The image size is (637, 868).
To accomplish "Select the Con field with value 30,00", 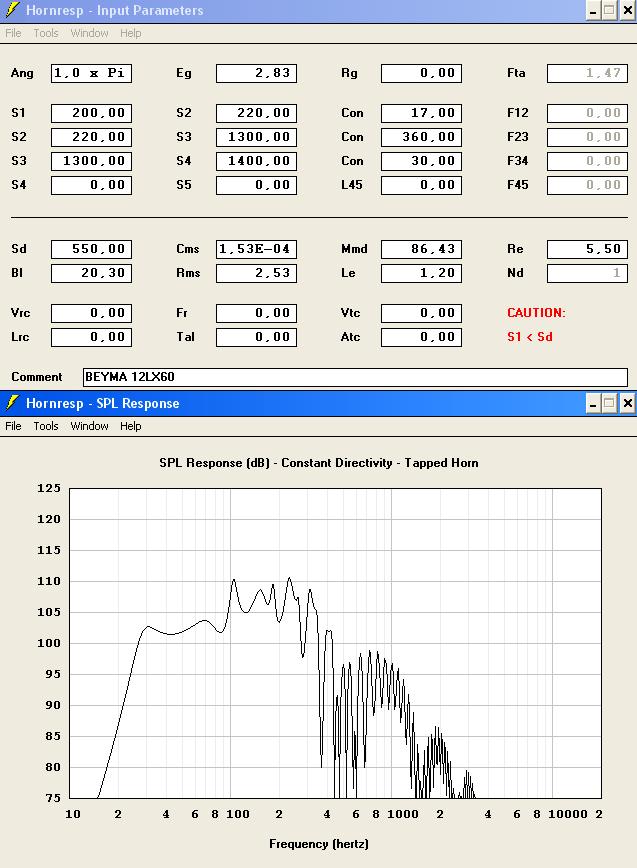I will click(x=421, y=161).
